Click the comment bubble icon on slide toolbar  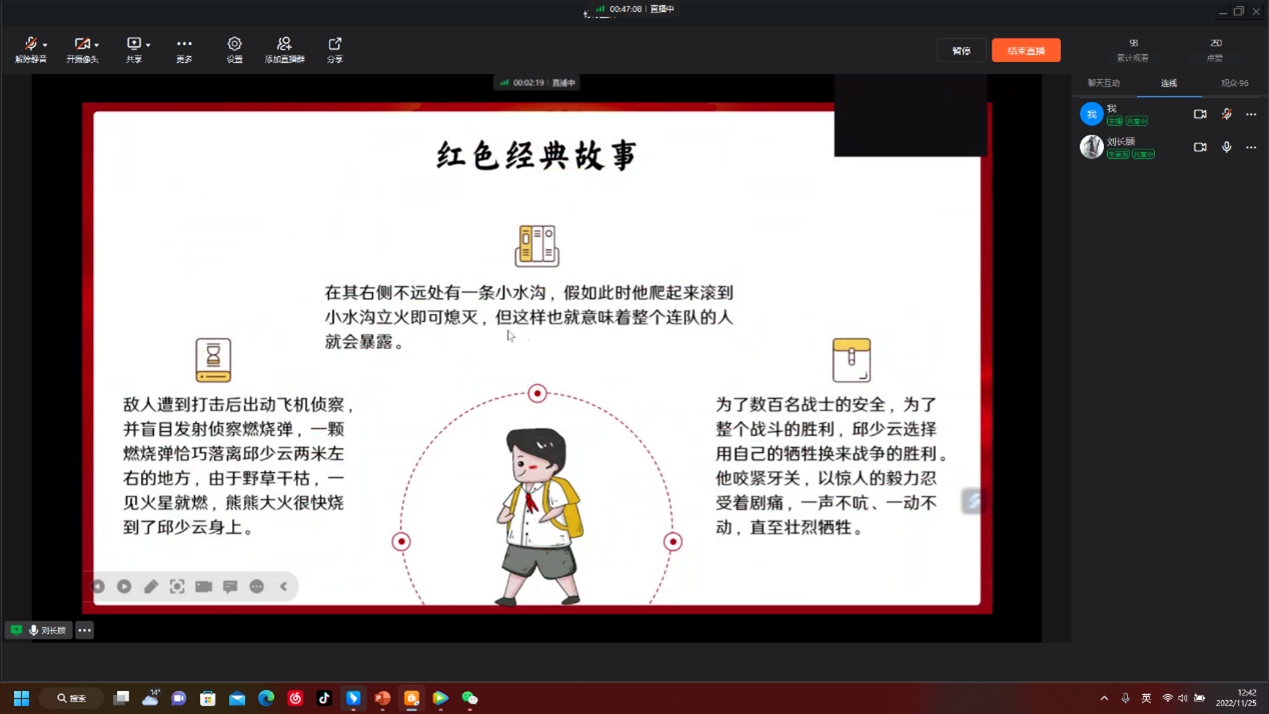pos(230,587)
